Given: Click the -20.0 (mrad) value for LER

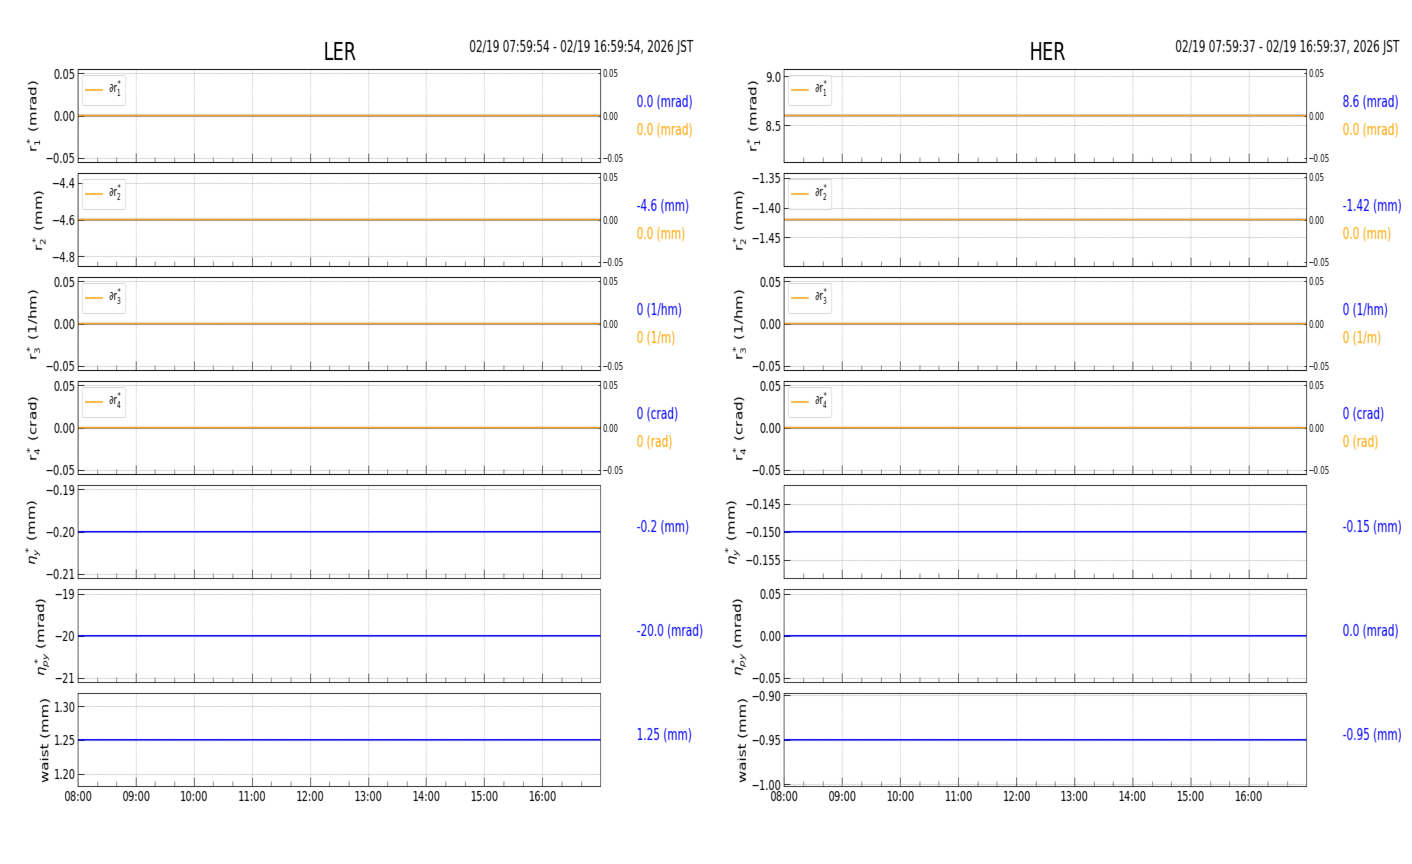Looking at the screenshot, I should [x=670, y=631].
